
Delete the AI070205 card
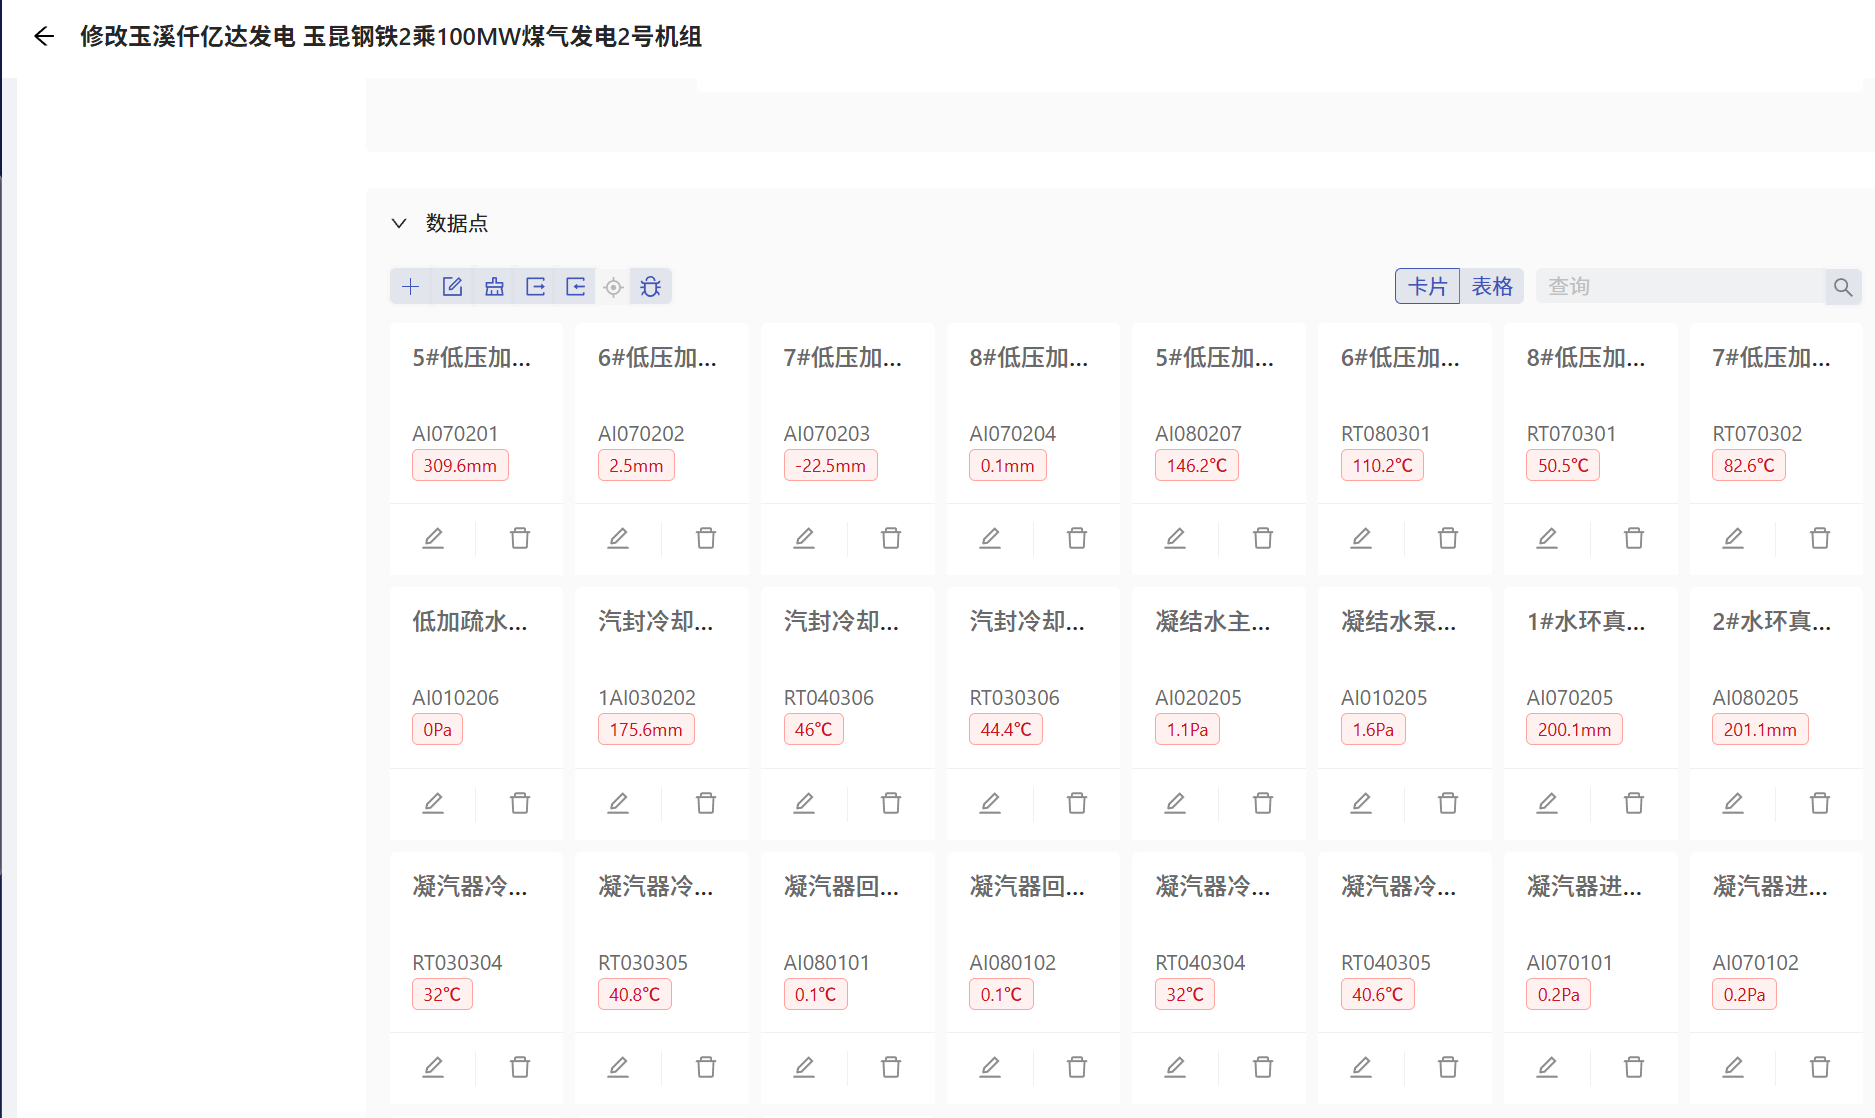coord(1634,803)
